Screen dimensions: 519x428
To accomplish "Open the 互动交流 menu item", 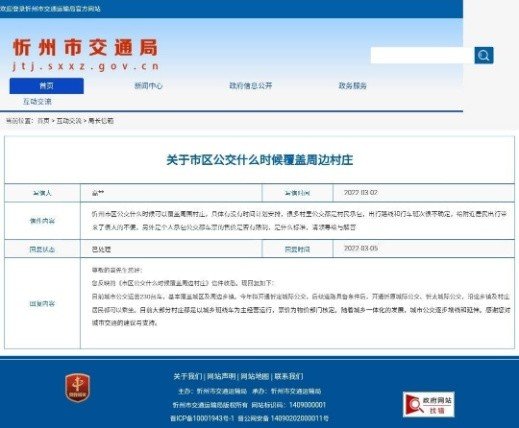I will (x=37, y=102).
